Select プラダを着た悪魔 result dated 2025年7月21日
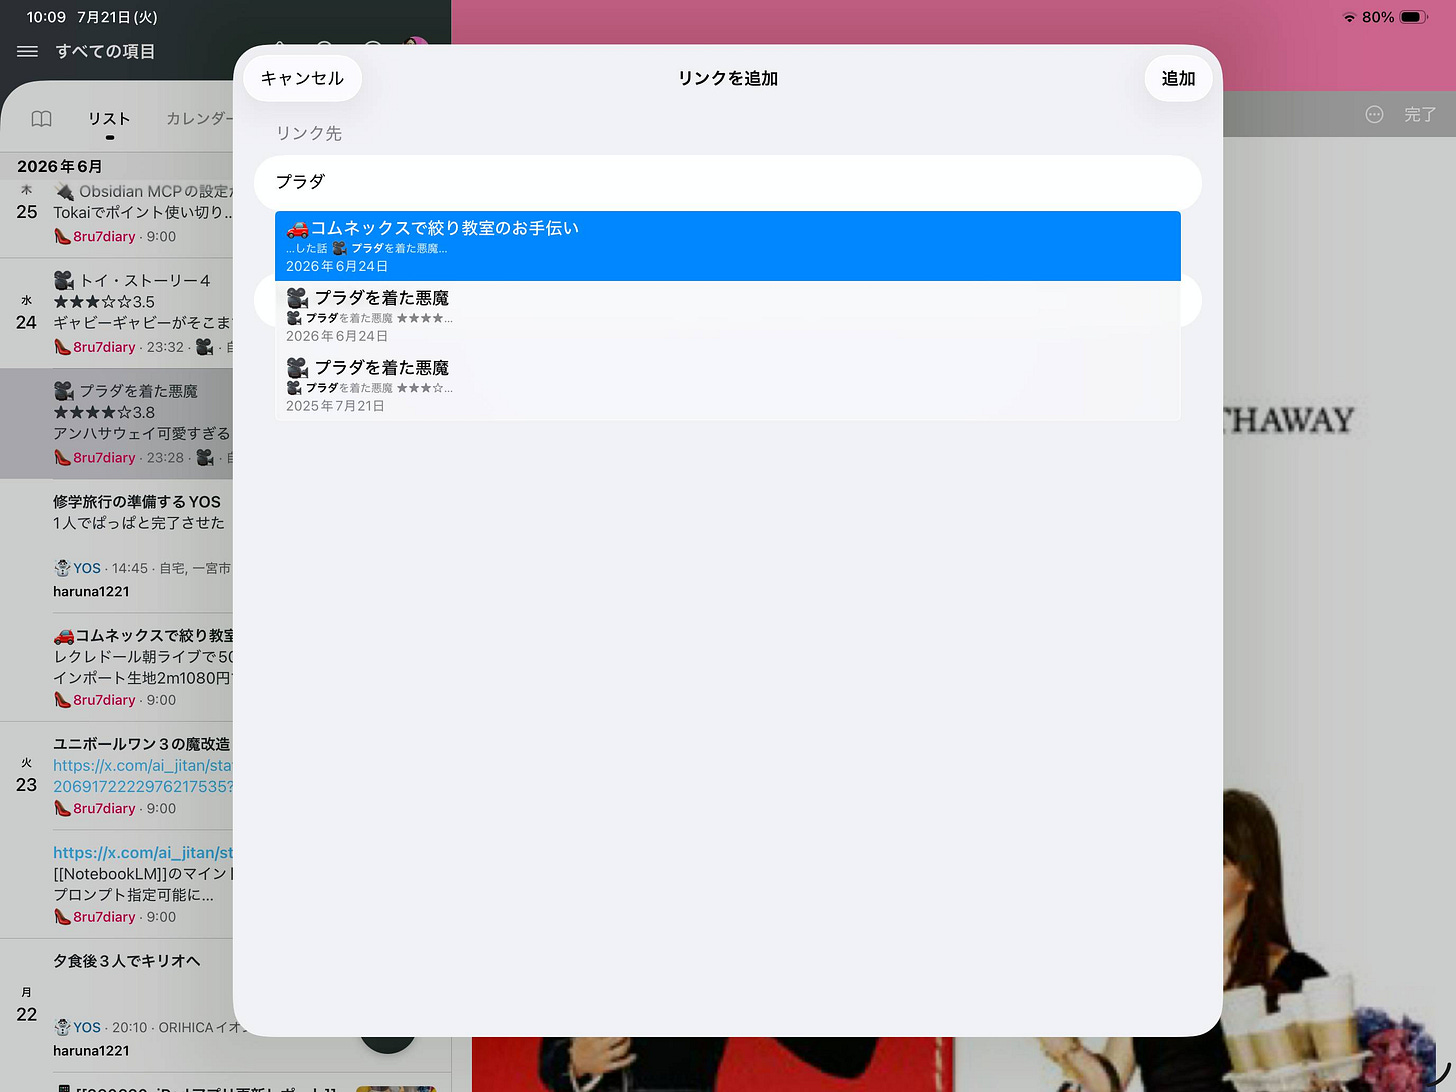Screen dimensions: 1456x1092 [x=727, y=386]
